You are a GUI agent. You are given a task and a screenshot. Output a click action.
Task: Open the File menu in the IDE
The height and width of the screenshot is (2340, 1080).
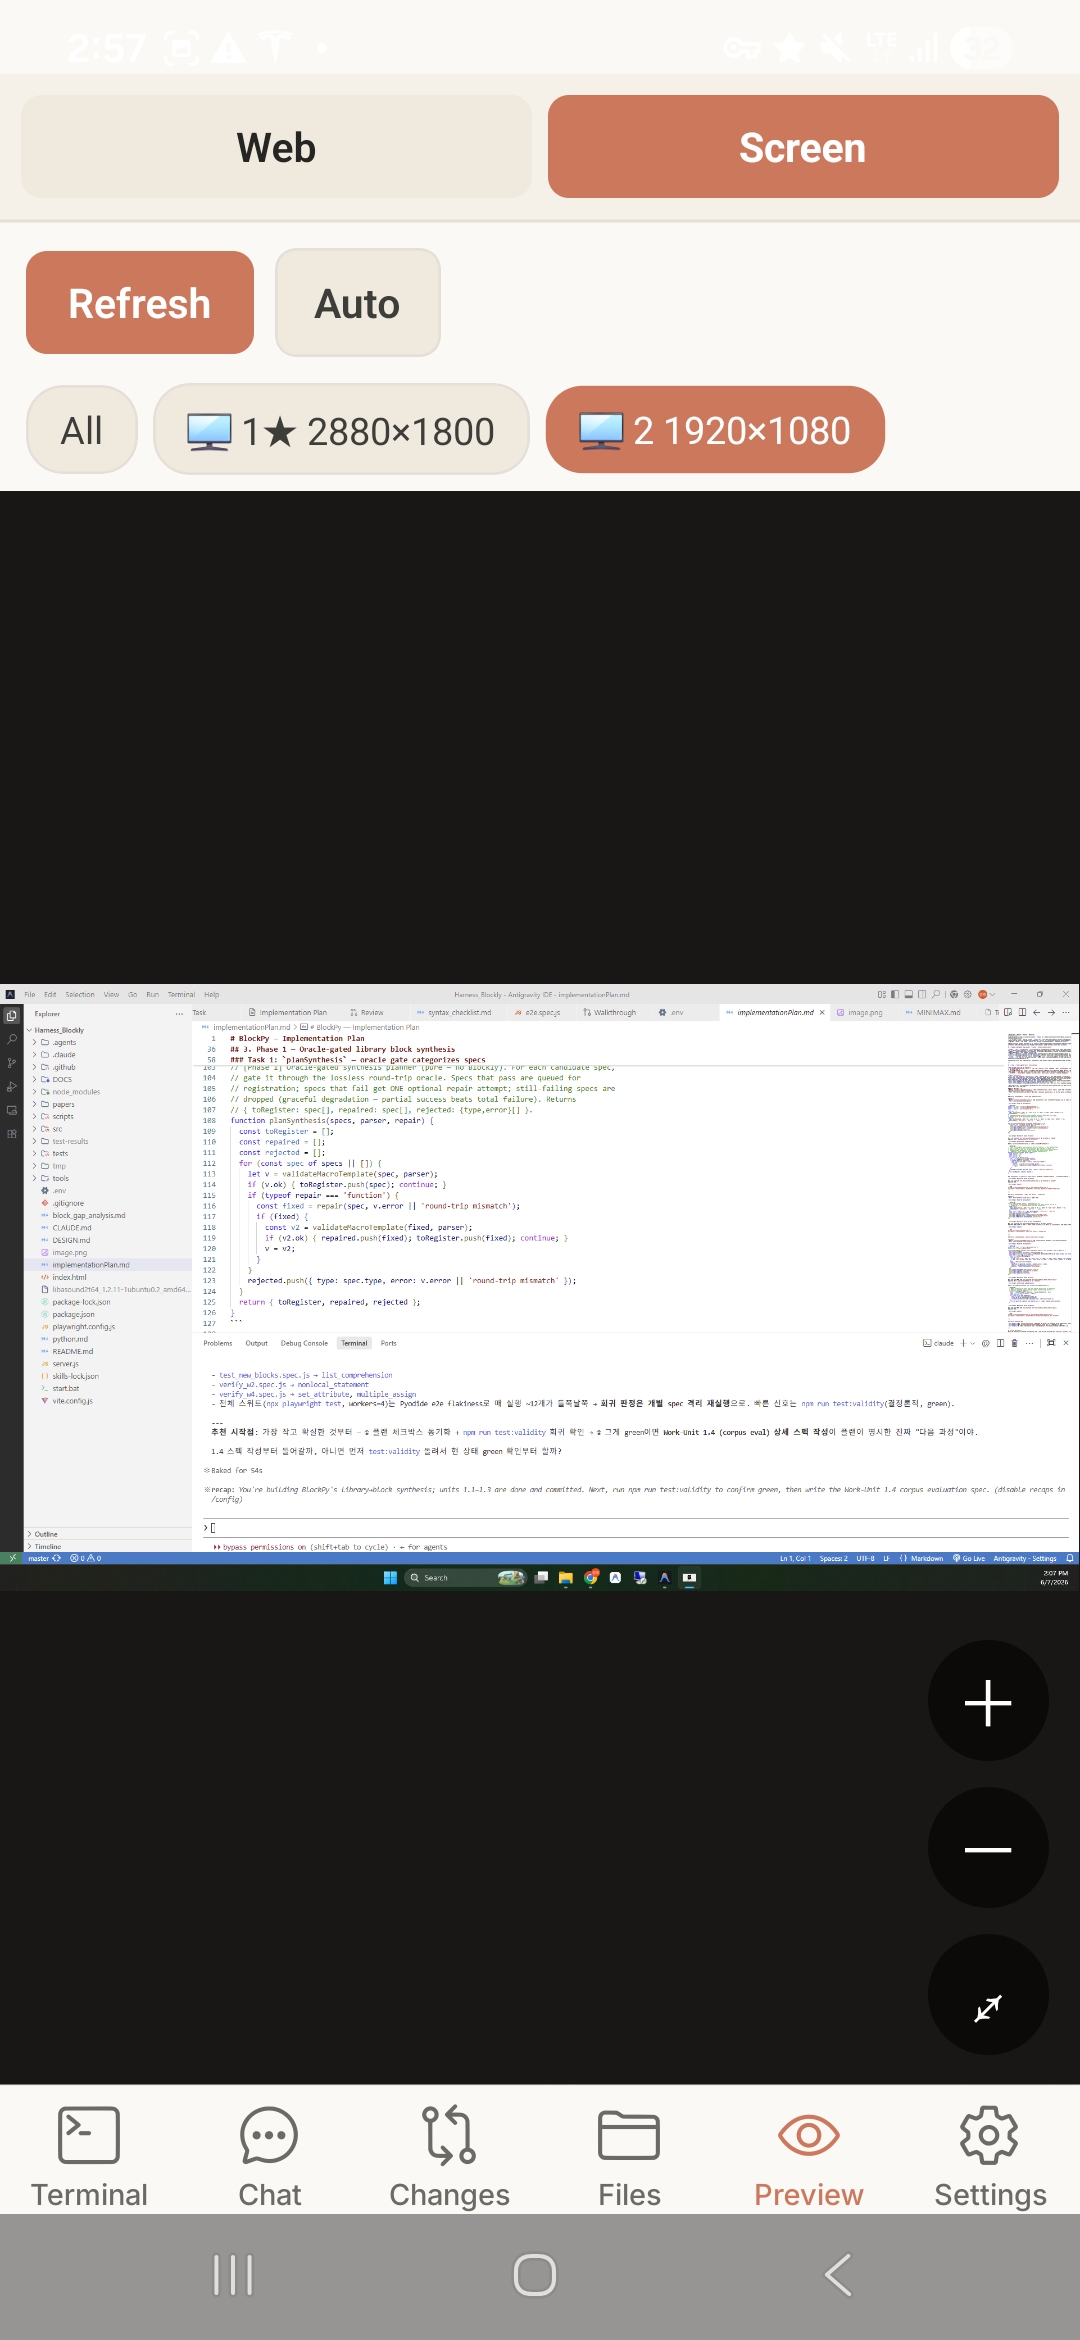(30, 994)
